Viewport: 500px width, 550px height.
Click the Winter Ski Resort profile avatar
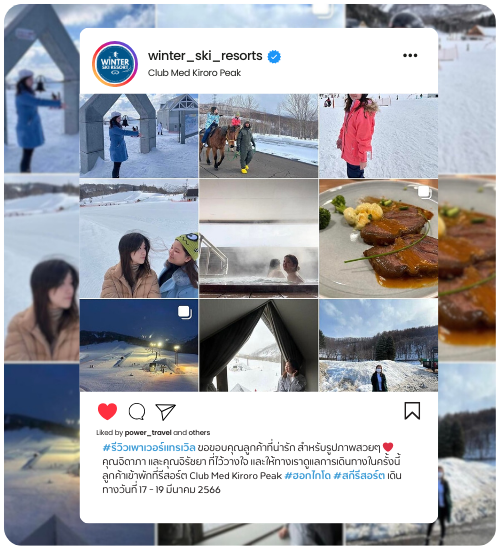115,64
